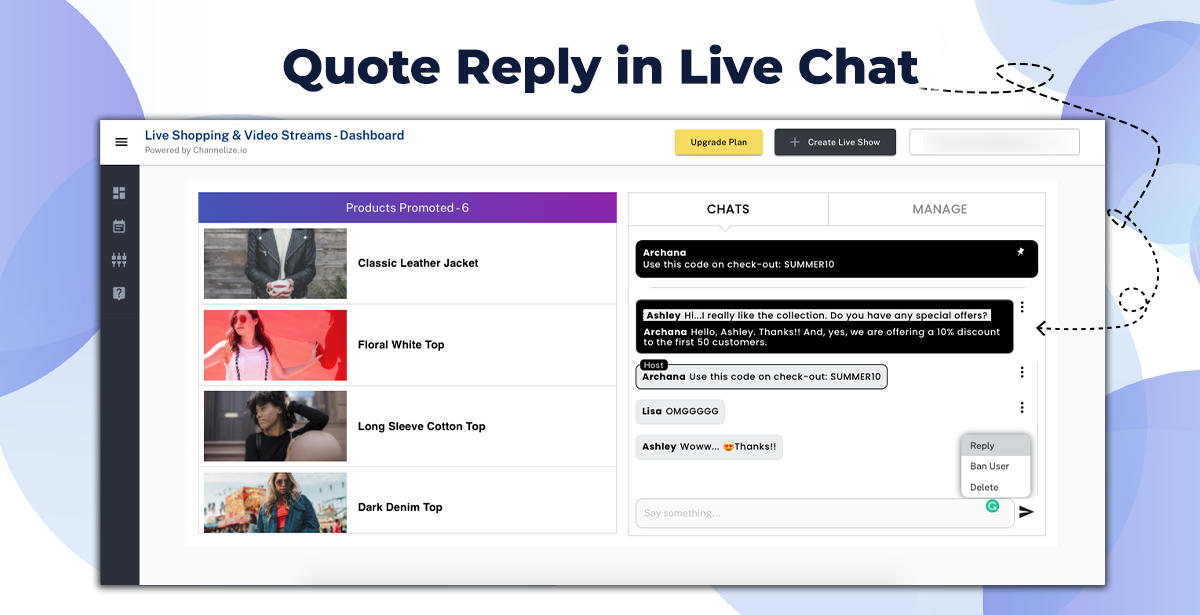Click Ashley's Woww Thanks message
The height and width of the screenshot is (615, 1200).
[709, 447]
